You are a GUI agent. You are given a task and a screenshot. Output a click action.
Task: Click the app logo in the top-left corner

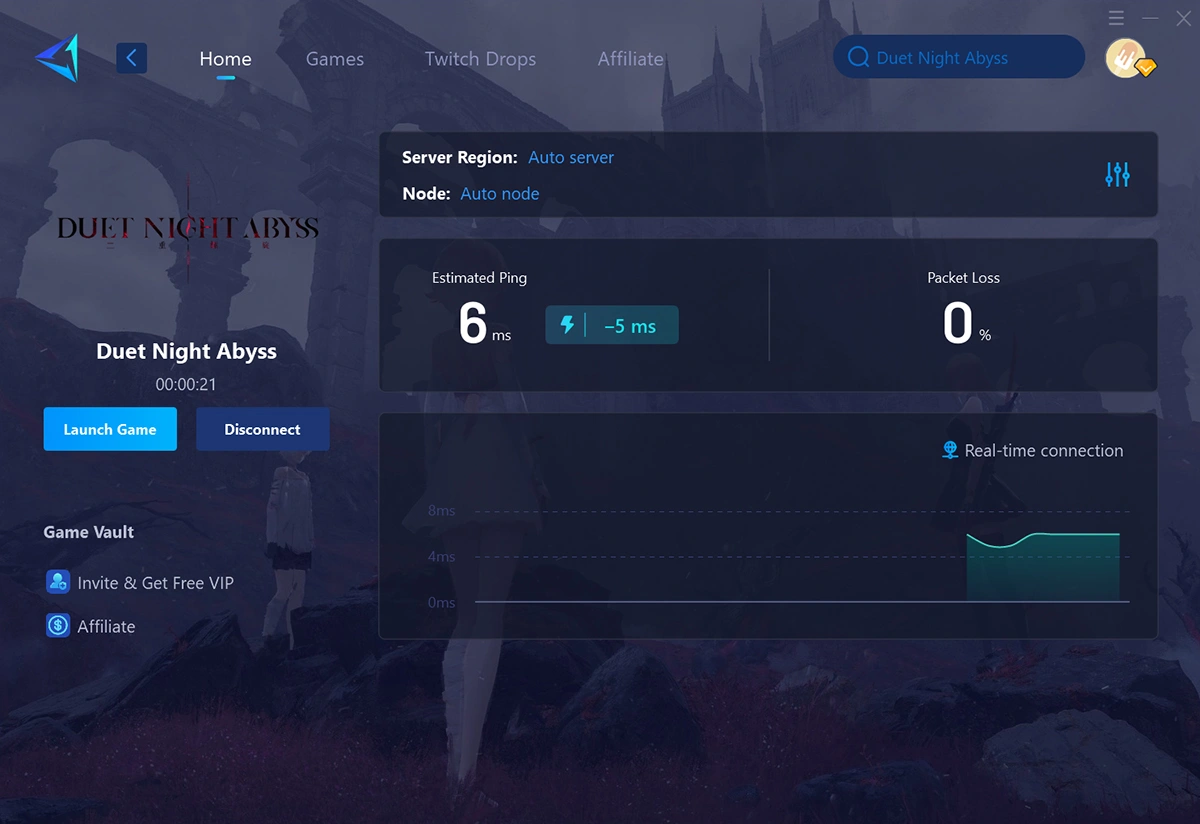55,57
